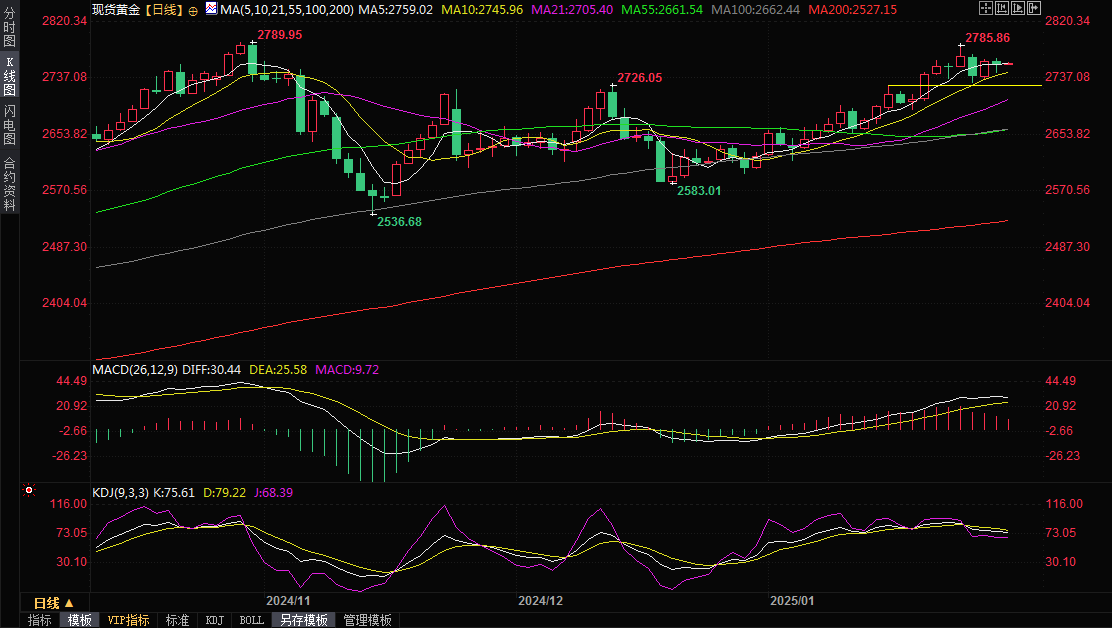Click the MA indicator chart icon
Viewport: 1112px width, 628px height.
pos(211,8)
